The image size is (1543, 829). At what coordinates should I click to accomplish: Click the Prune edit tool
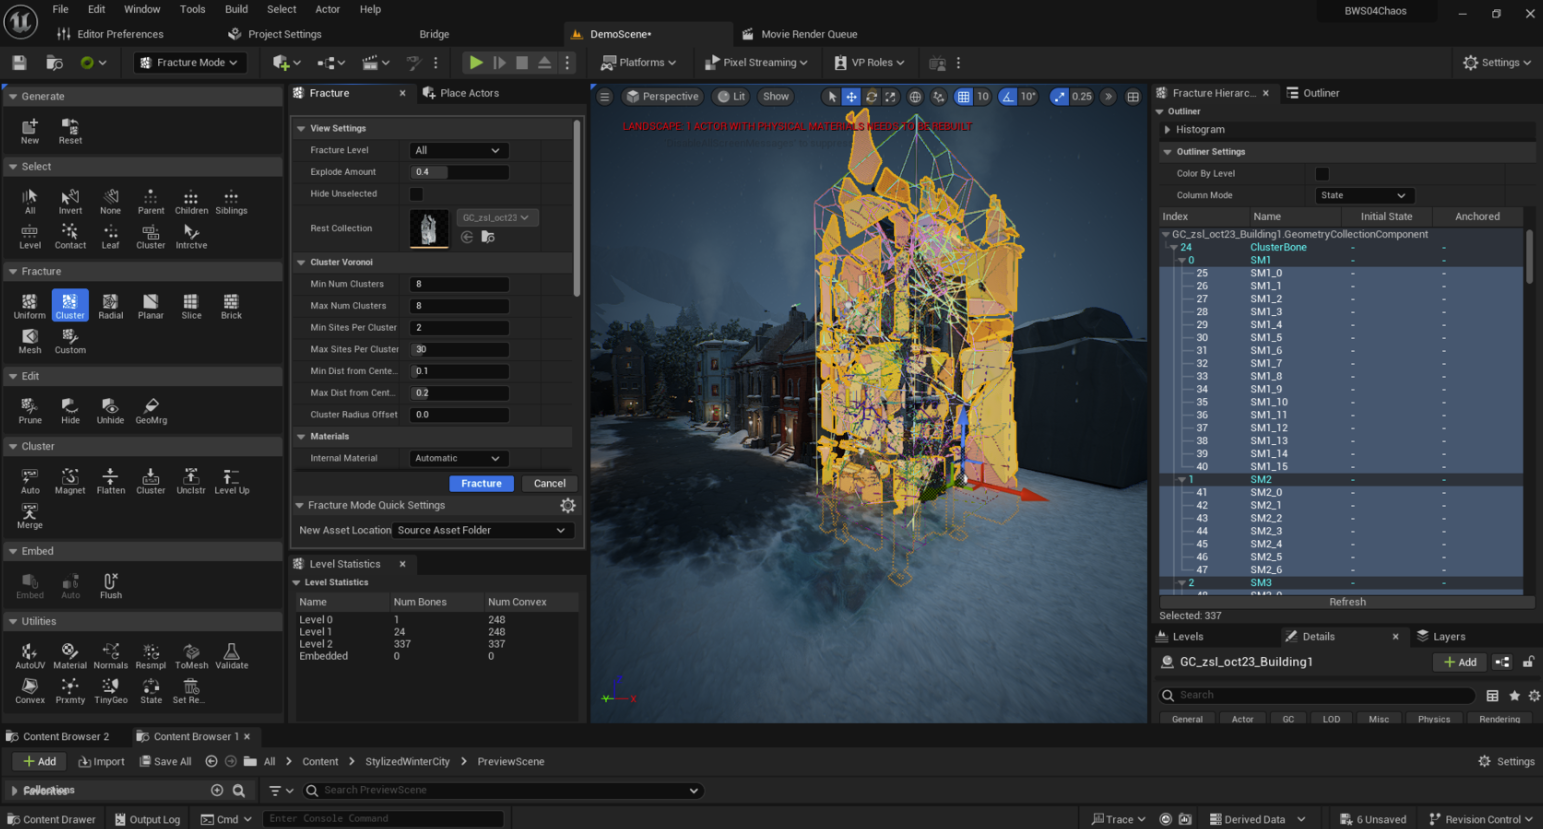click(x=30, y=410)
